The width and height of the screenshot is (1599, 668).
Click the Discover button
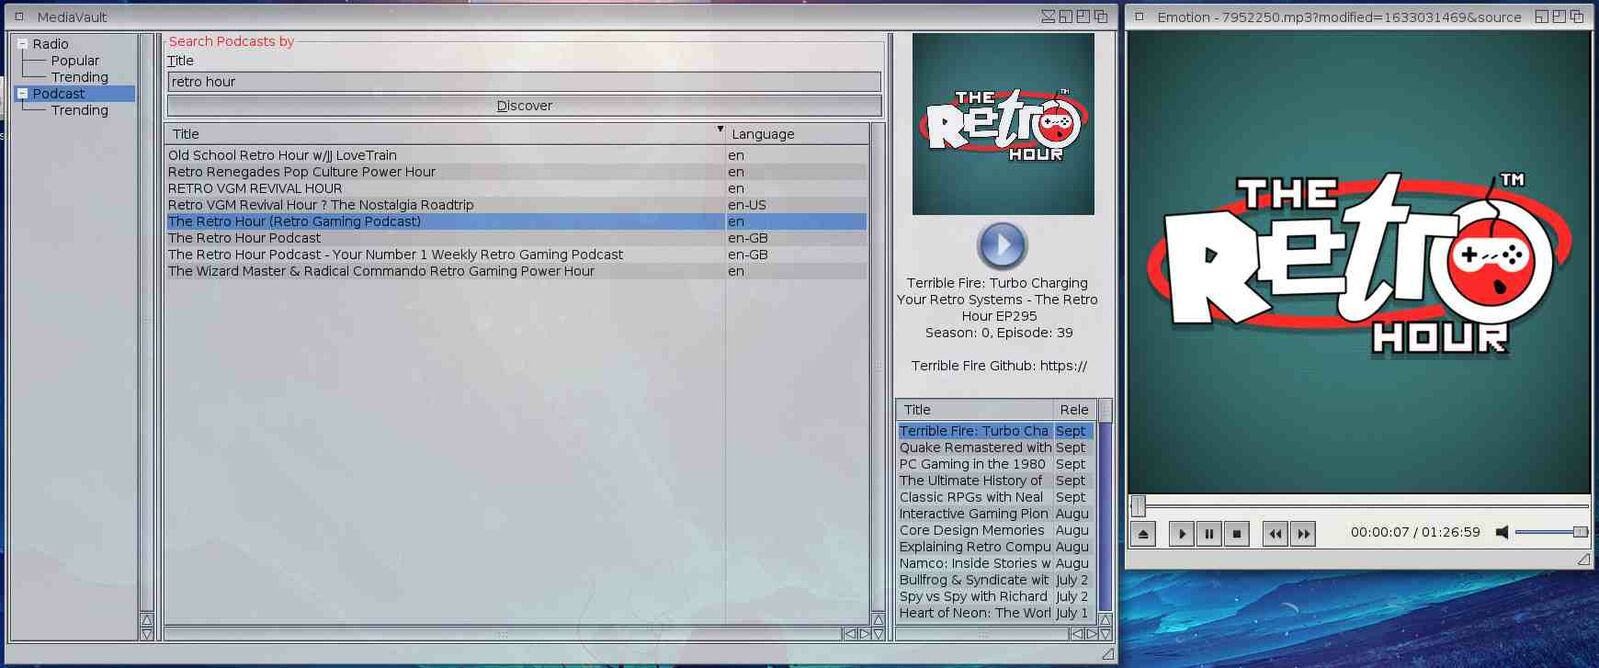pos(524,106)
